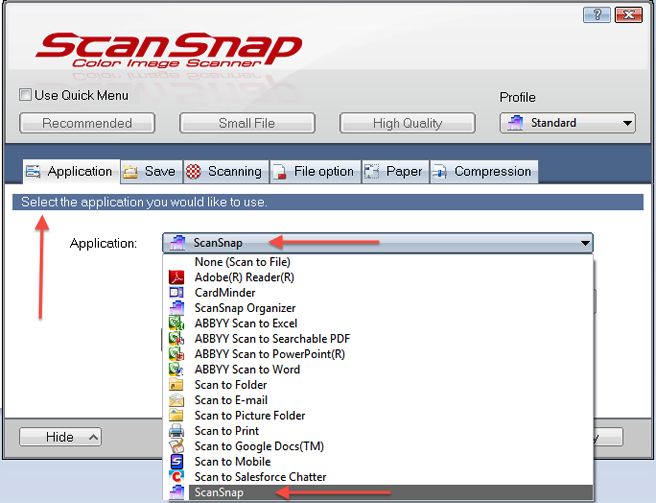656x503 pixels.
Task: Click the Application combo box showing ScanSnap
Action: click(x=378, y=243)
